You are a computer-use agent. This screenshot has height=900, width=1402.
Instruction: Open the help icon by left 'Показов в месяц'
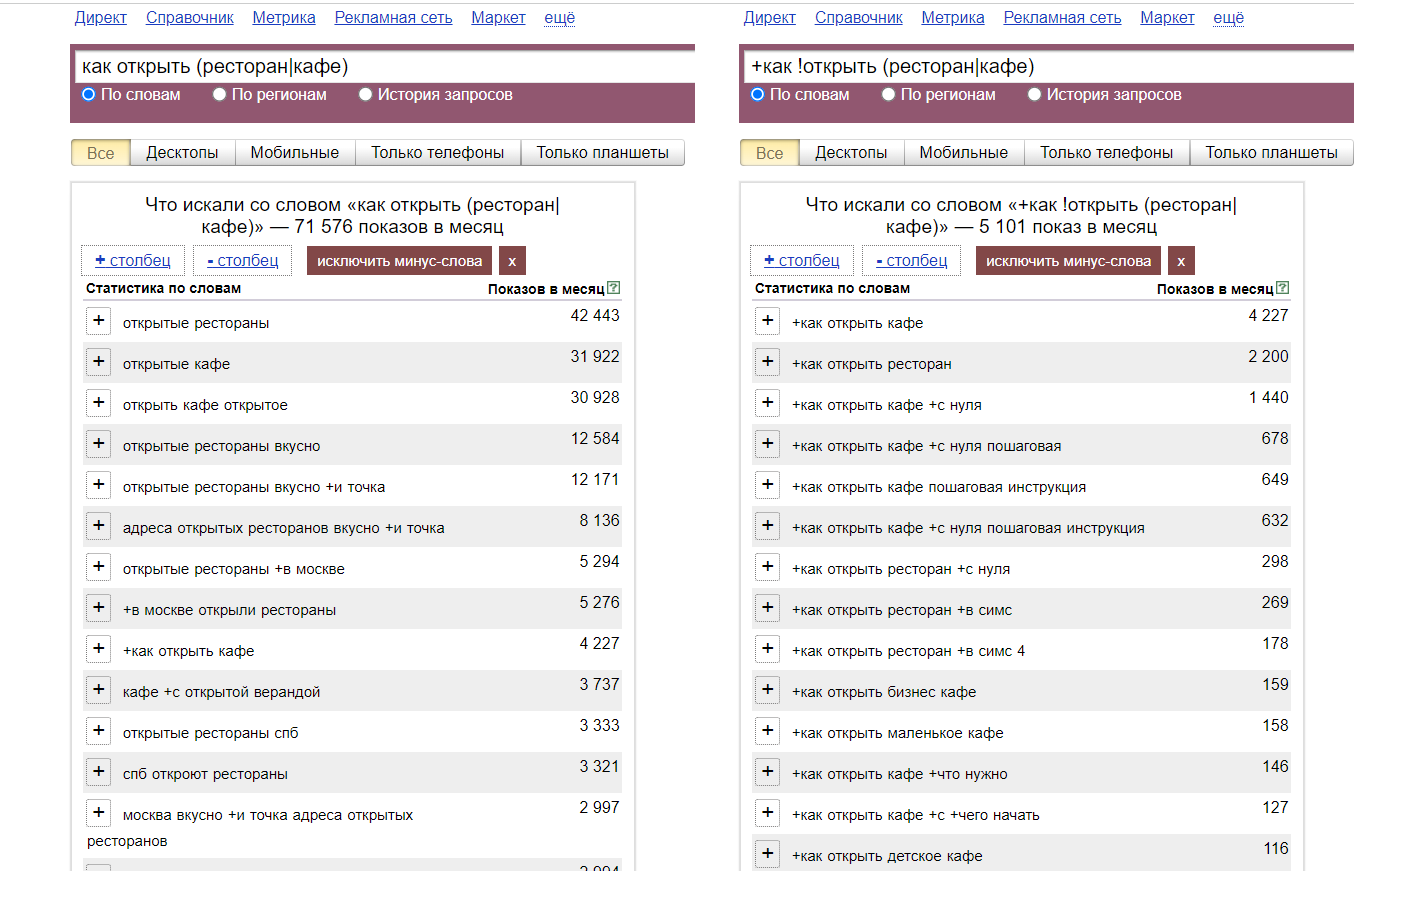pos(614,288)
